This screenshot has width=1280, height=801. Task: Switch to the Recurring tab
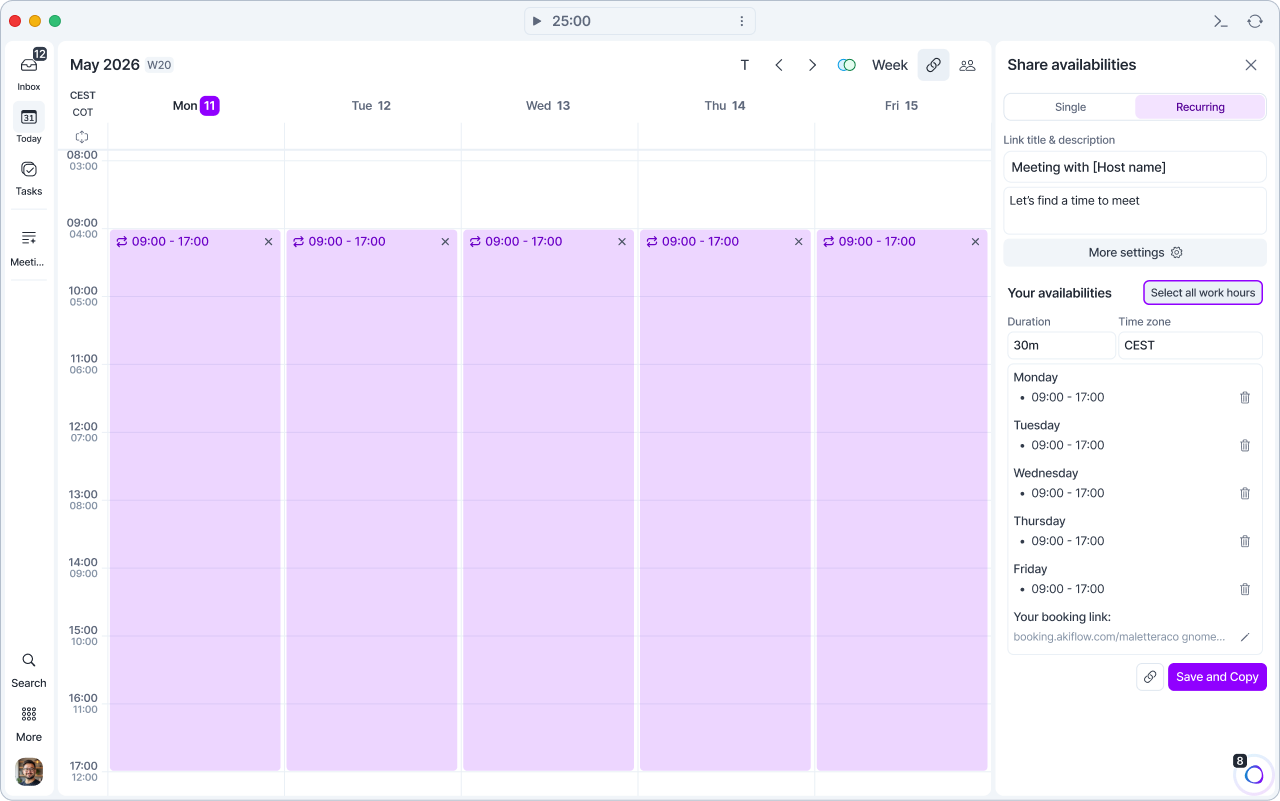(x=1200, y=107)
